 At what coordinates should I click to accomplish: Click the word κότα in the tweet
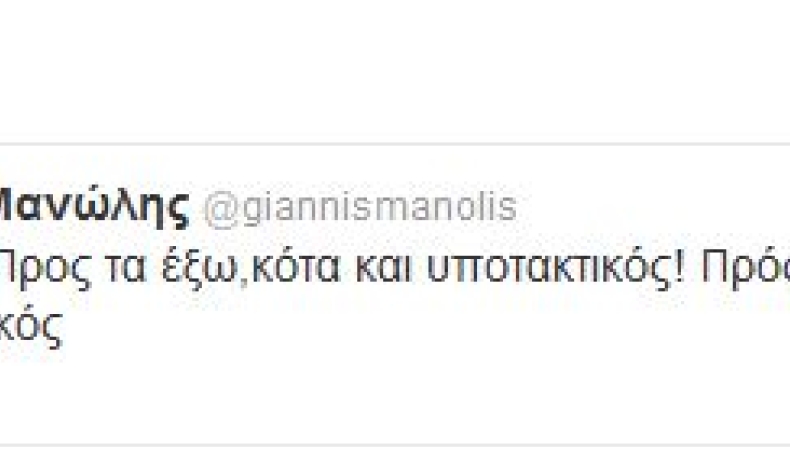296,268
